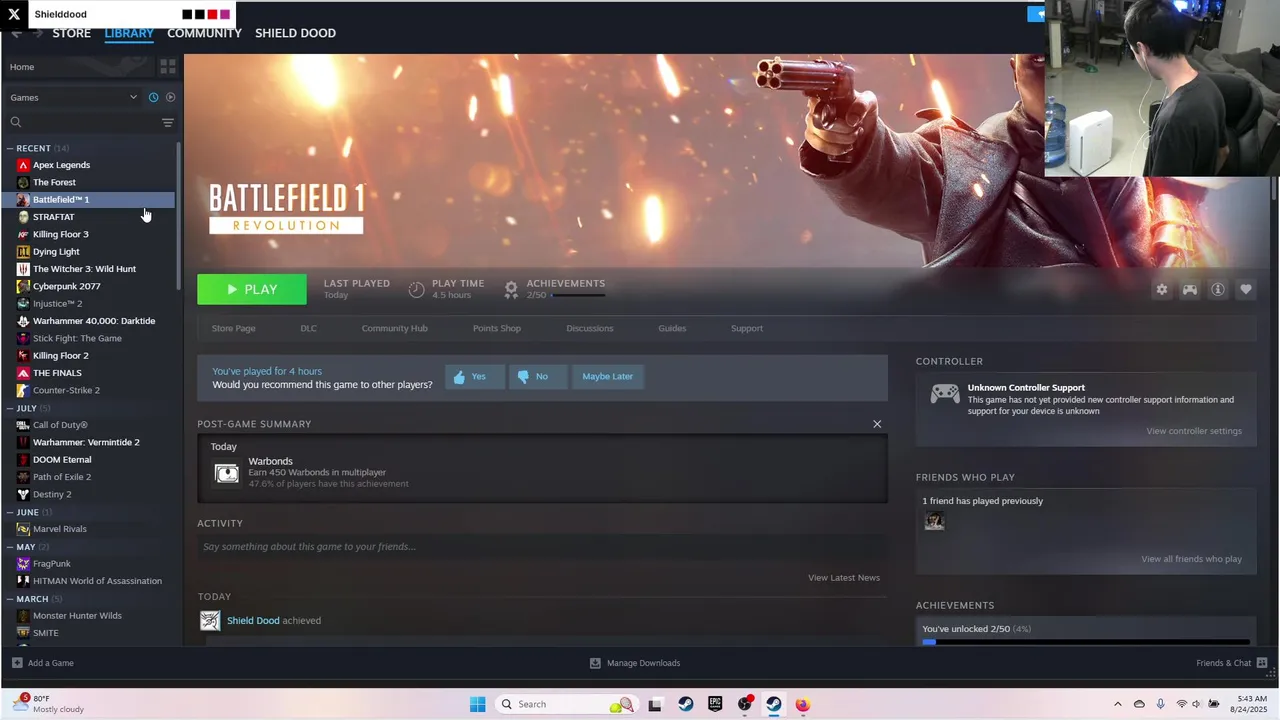This screenshot has height=720, width=1280.
Task: Open the Support link
Action: [x=746, y=328]
